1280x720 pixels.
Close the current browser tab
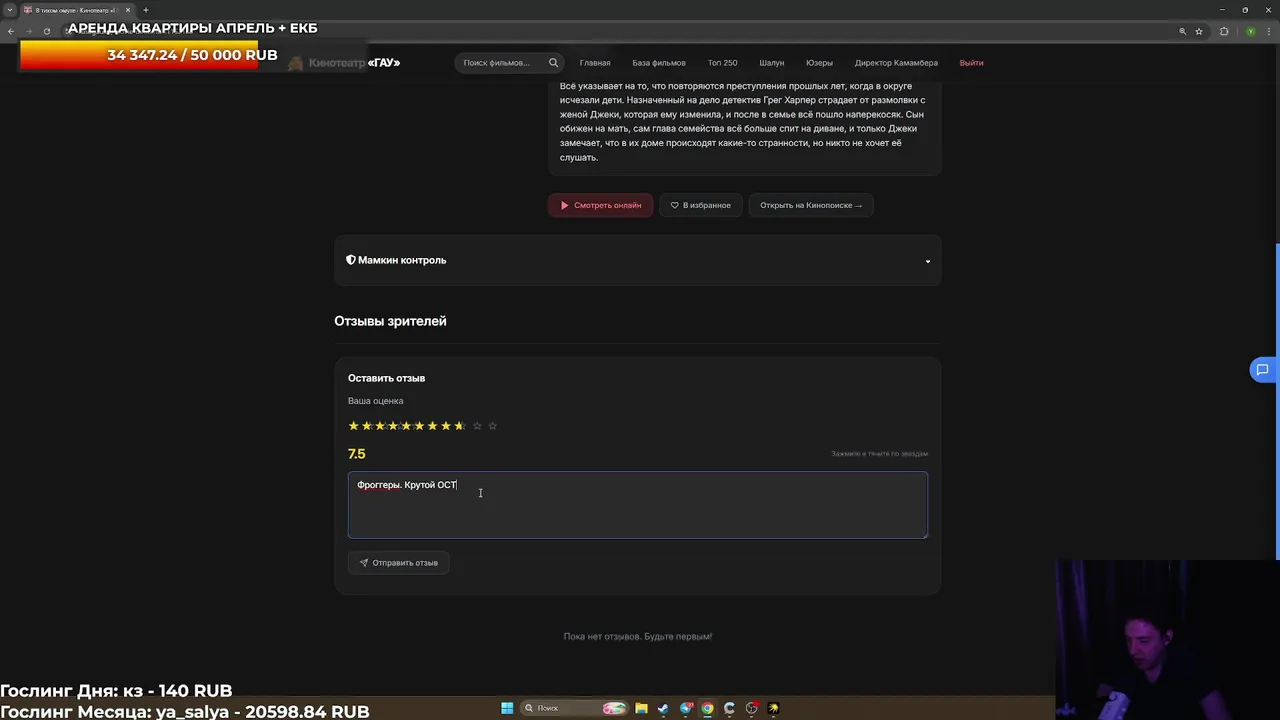[128, 10]
